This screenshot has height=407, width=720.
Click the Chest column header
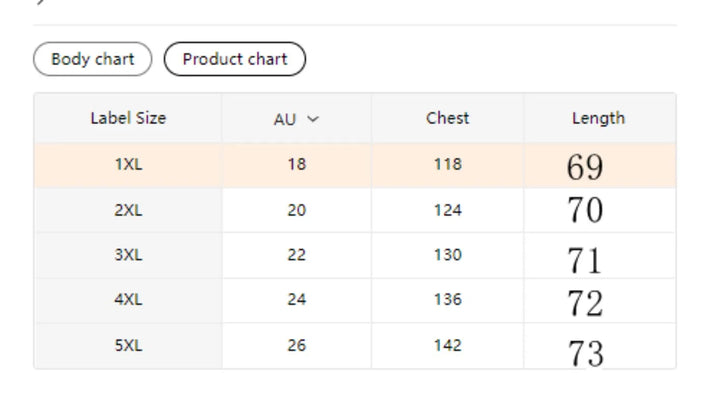pyautogui.click(x=447, y=118)
